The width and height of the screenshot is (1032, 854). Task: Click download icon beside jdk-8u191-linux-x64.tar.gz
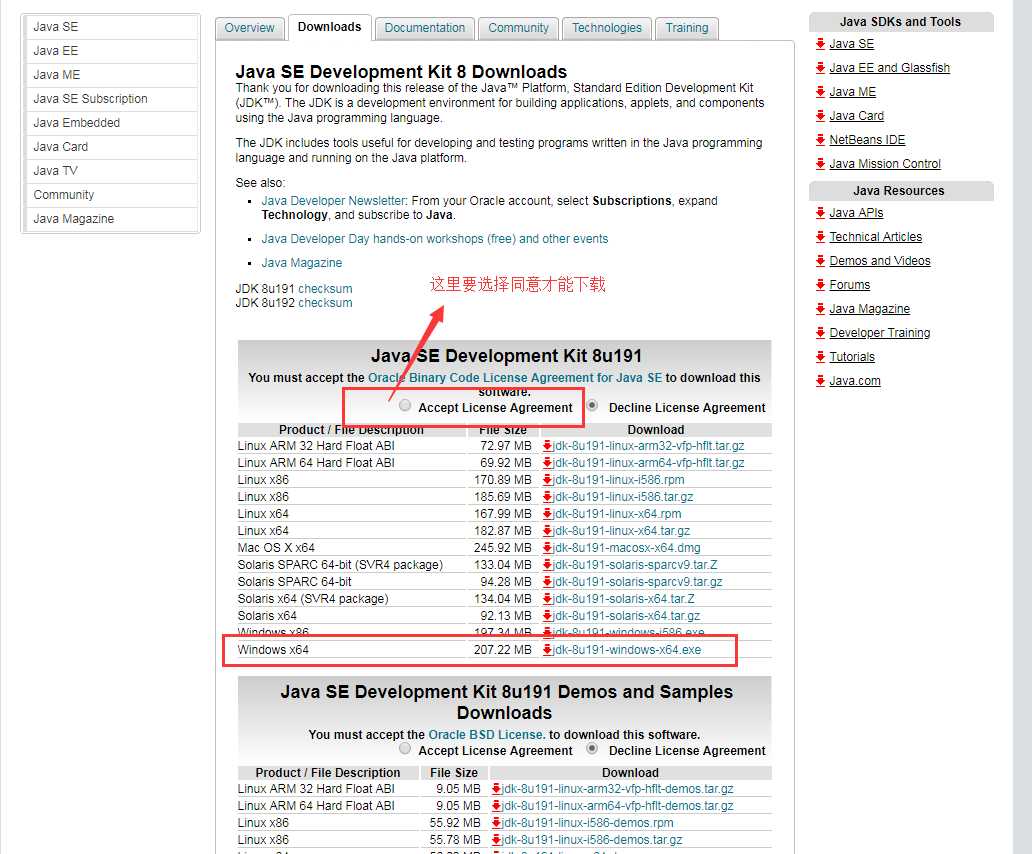click(547, 531)
